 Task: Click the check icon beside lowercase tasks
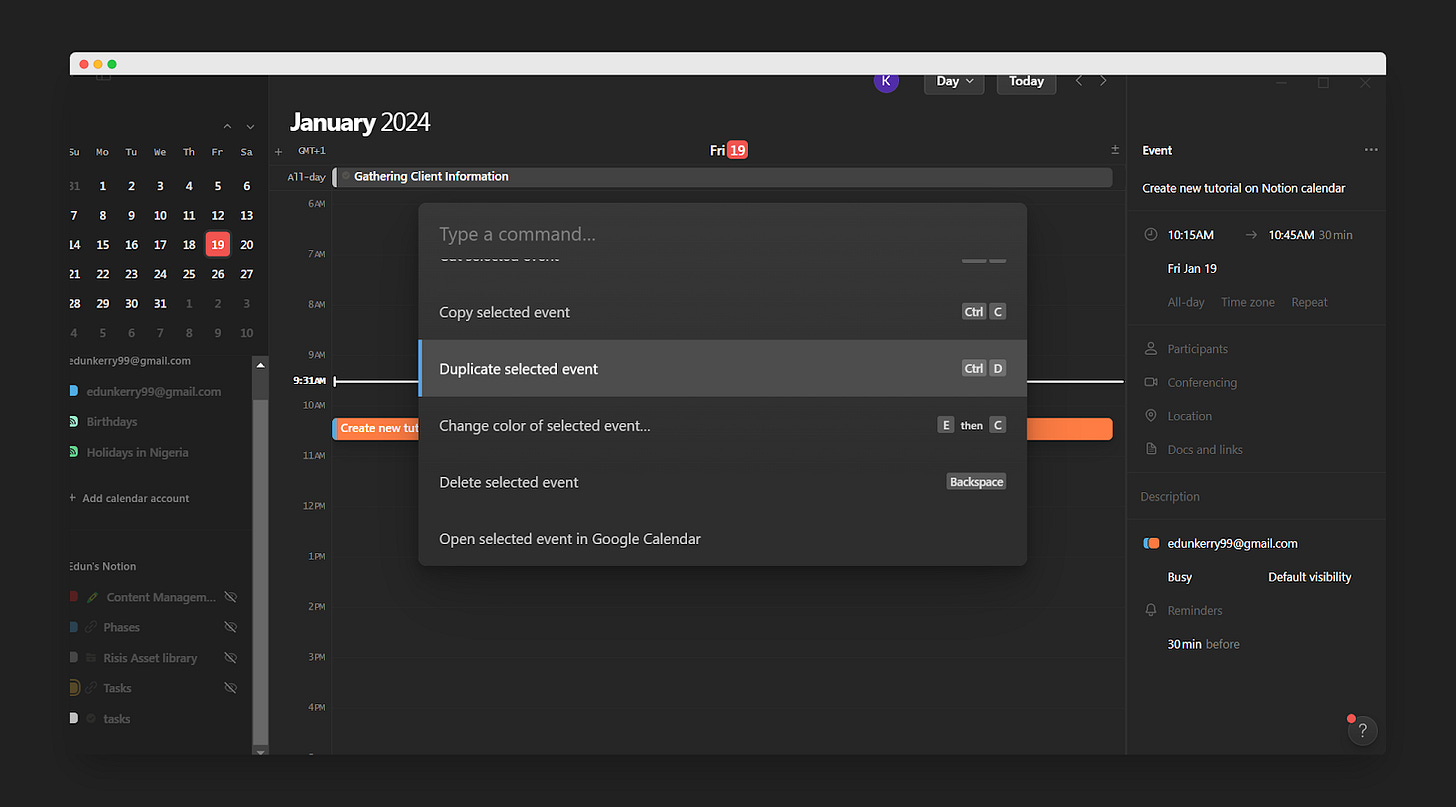pyautogui.click(x=92, y=719)
